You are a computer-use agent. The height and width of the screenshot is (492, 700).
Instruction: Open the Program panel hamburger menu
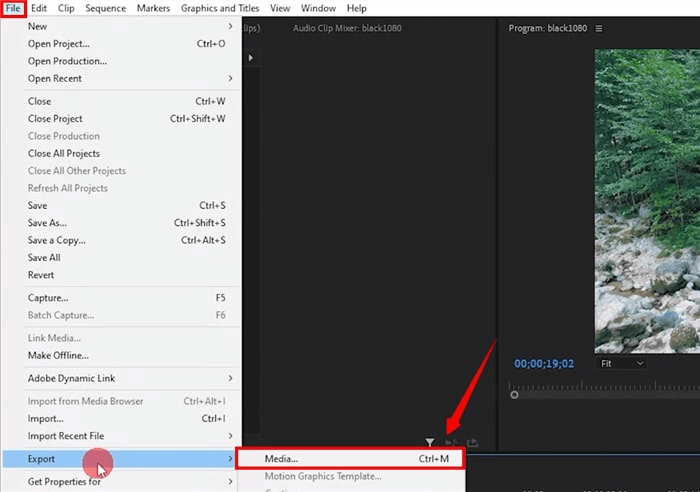pyautogui.click(x=599, y=29)
